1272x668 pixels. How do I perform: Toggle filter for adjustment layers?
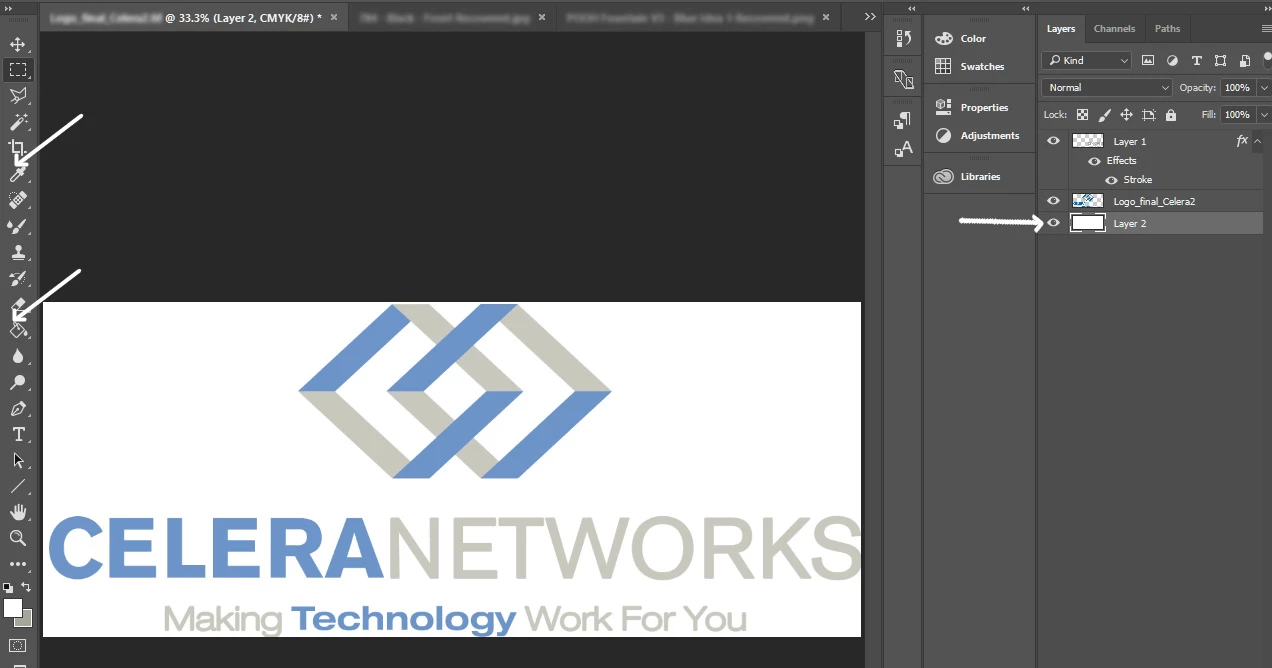coord(1172,60)
